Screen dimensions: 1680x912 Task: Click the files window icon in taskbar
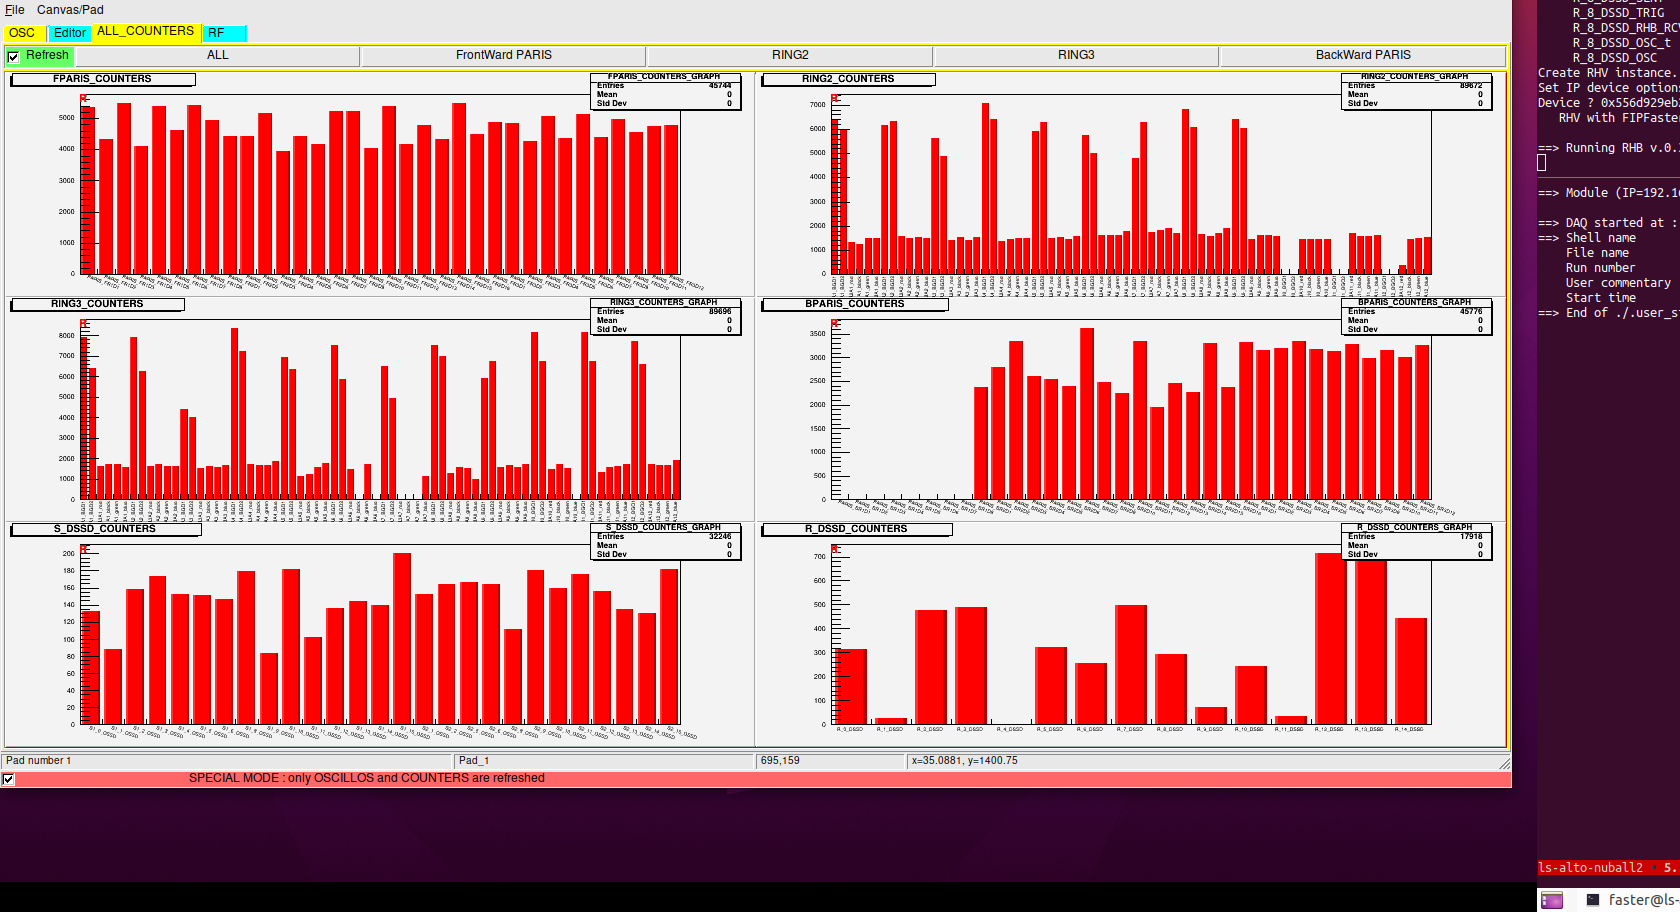(x=1552, y=900)
